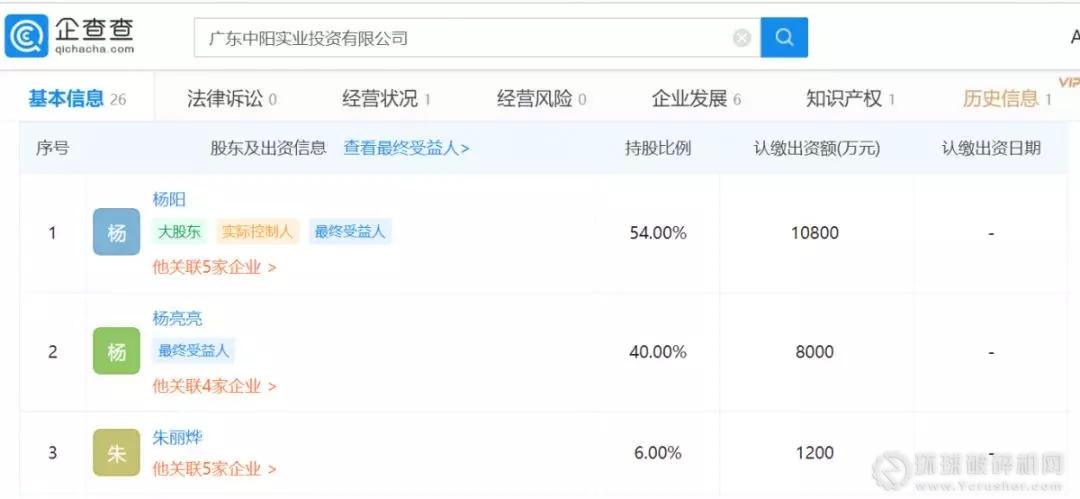This screenshot has width=1080, height=499.
Task: Open shareholder 杨亮亮 name link
Action: tap(177, 318)
